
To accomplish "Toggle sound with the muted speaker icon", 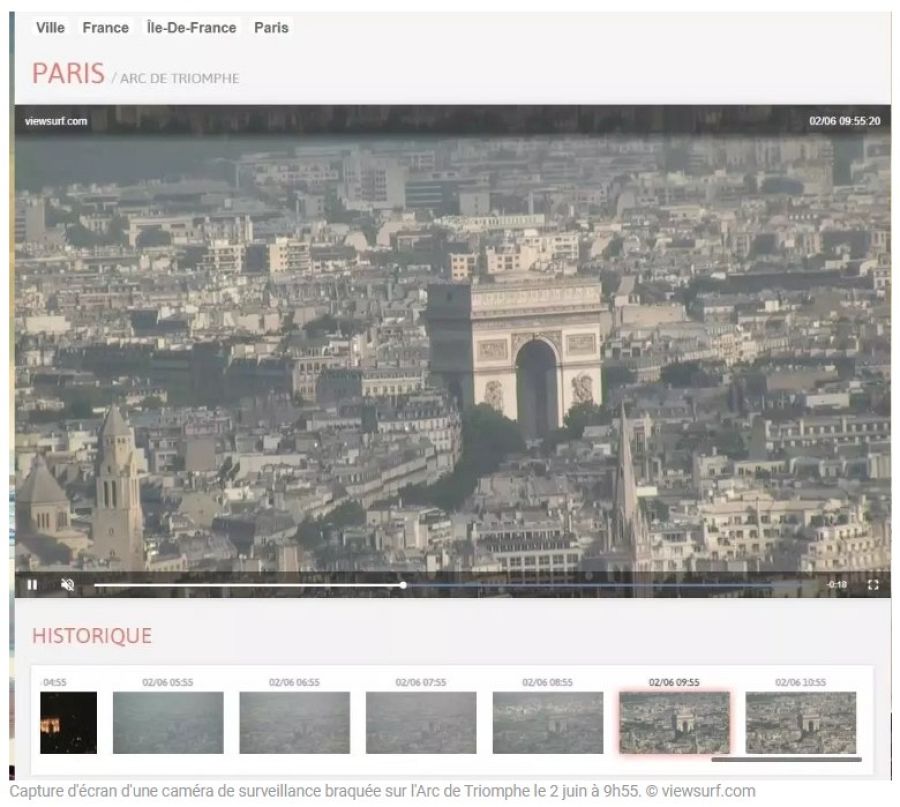I will [x=65, y=584].
